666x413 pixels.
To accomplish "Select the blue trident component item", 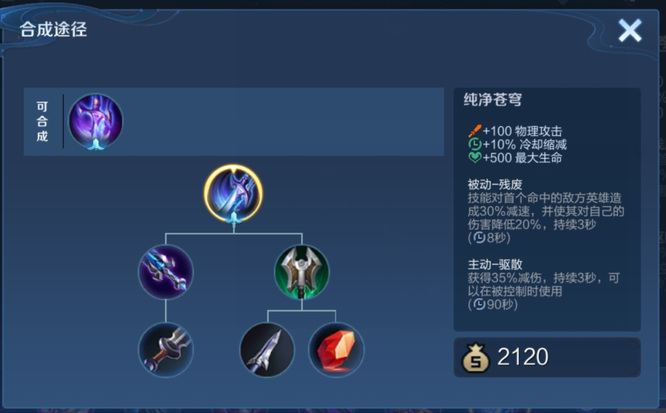I will point(166,272).
